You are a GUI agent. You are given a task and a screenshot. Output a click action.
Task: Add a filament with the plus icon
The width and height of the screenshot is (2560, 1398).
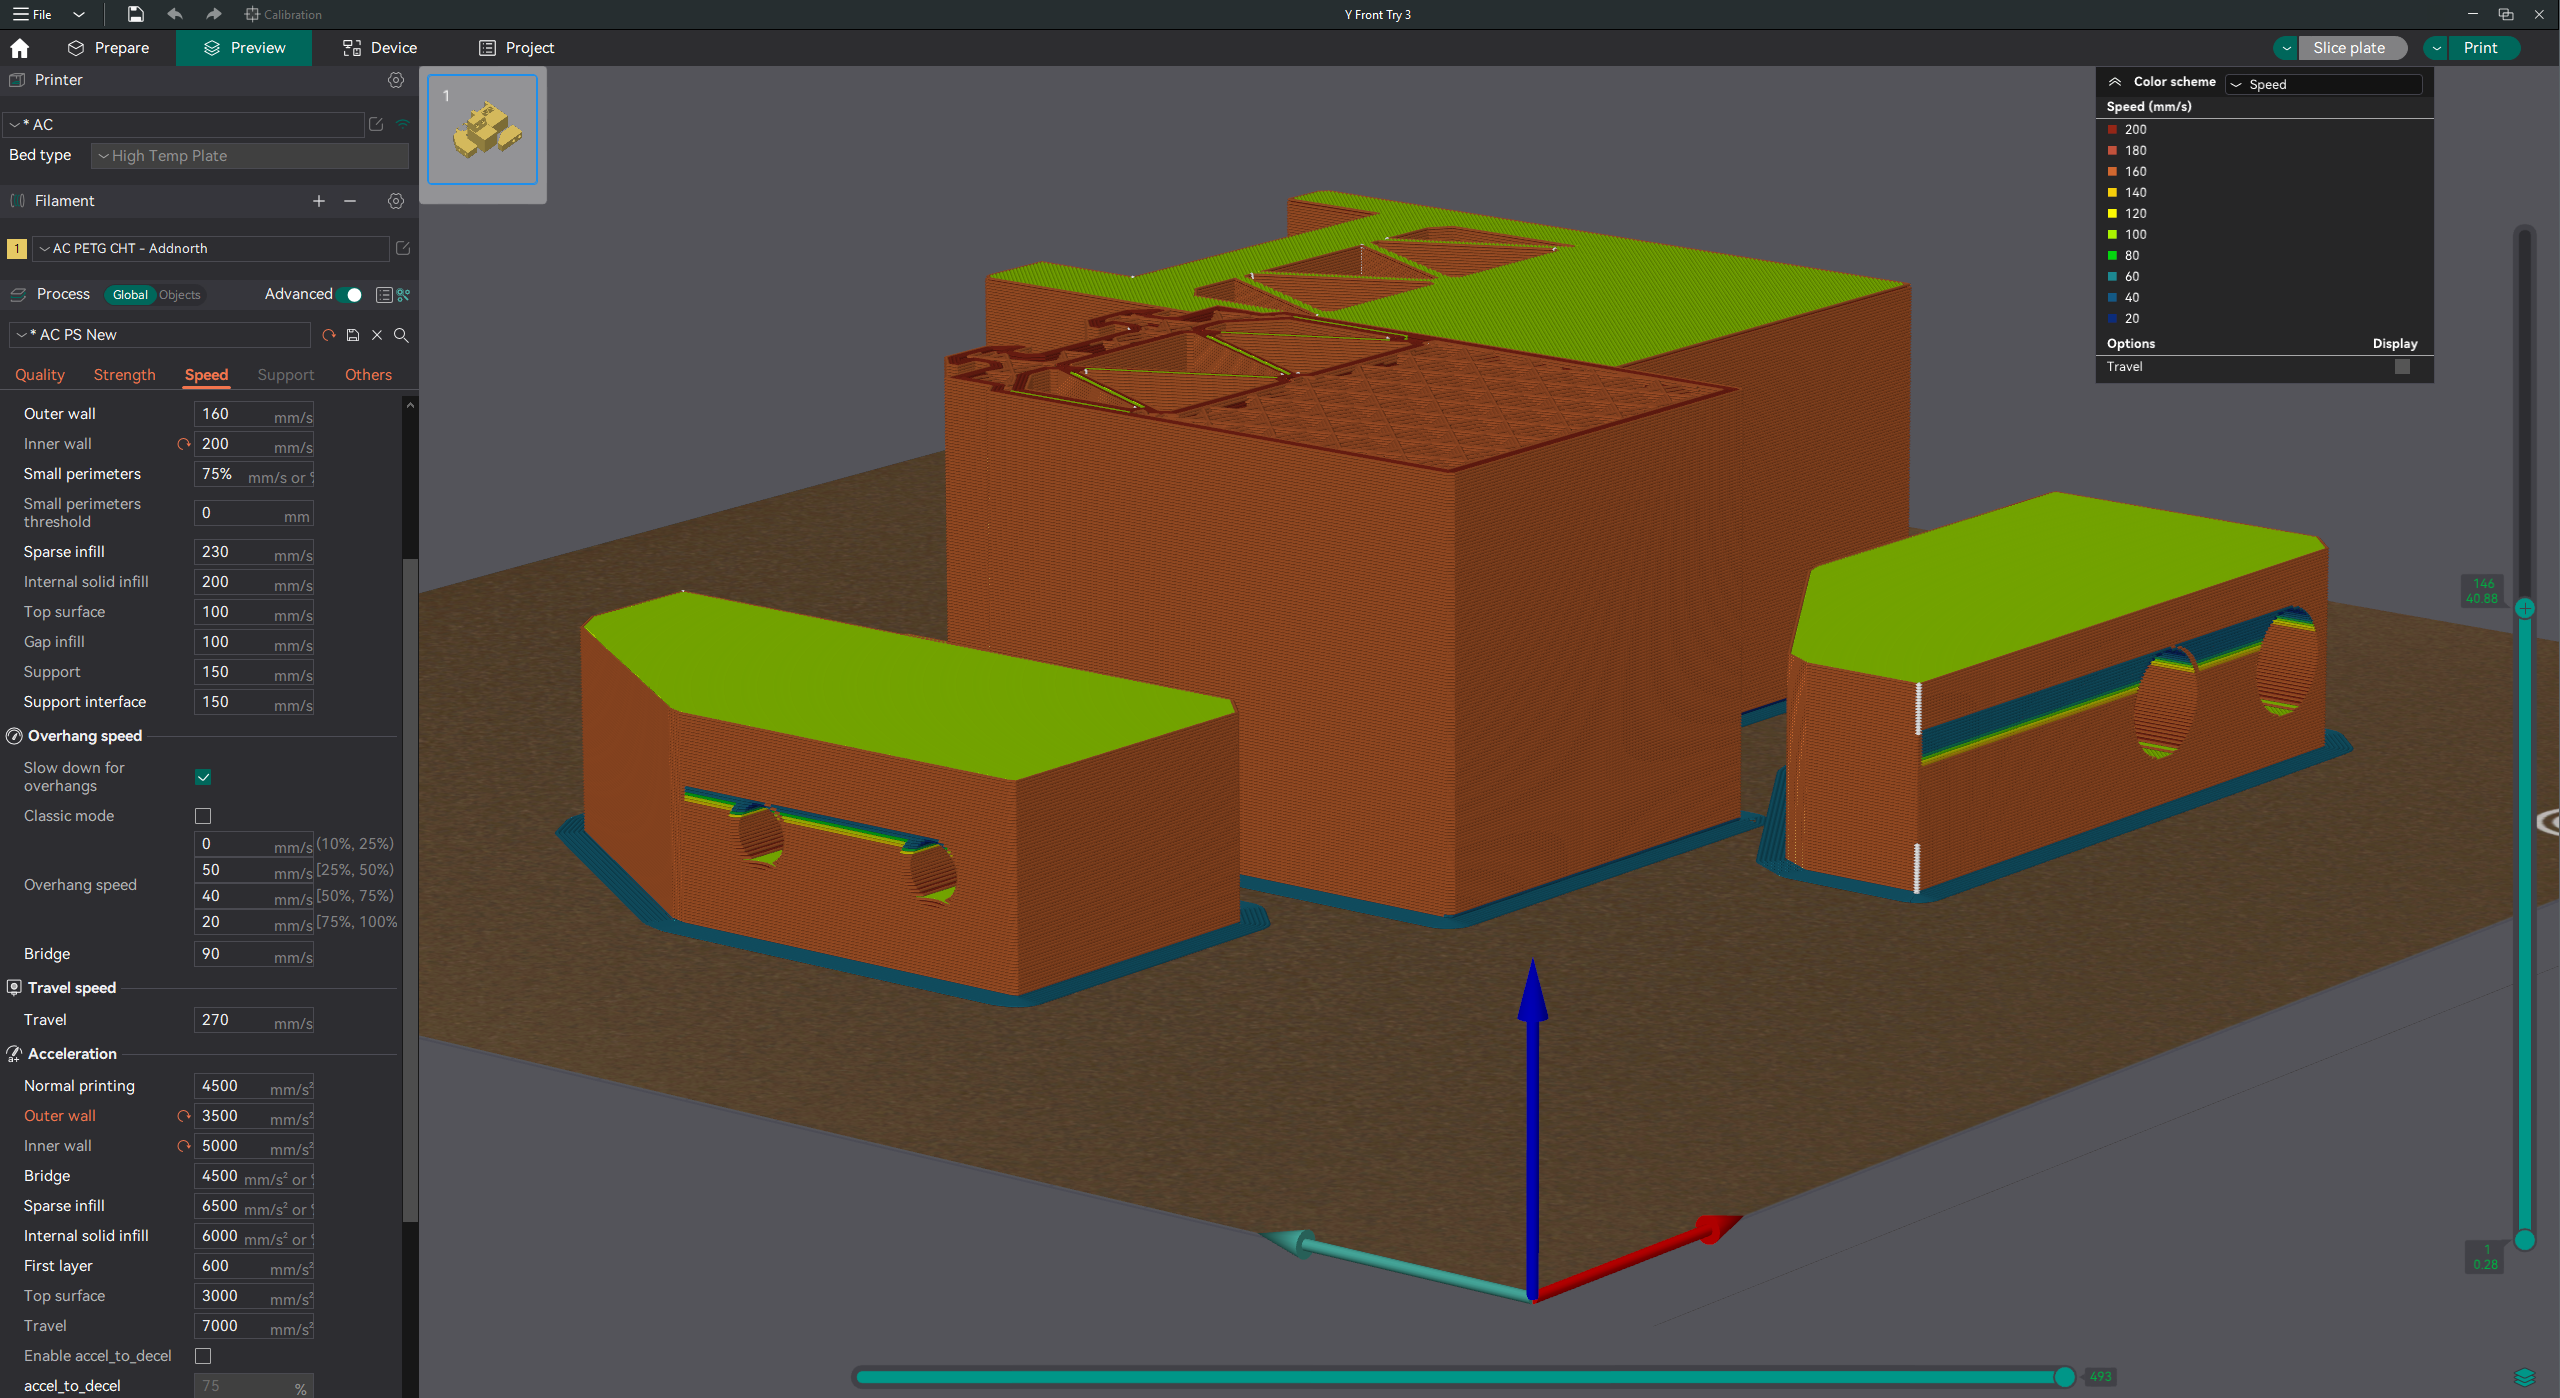click(318, 200)
